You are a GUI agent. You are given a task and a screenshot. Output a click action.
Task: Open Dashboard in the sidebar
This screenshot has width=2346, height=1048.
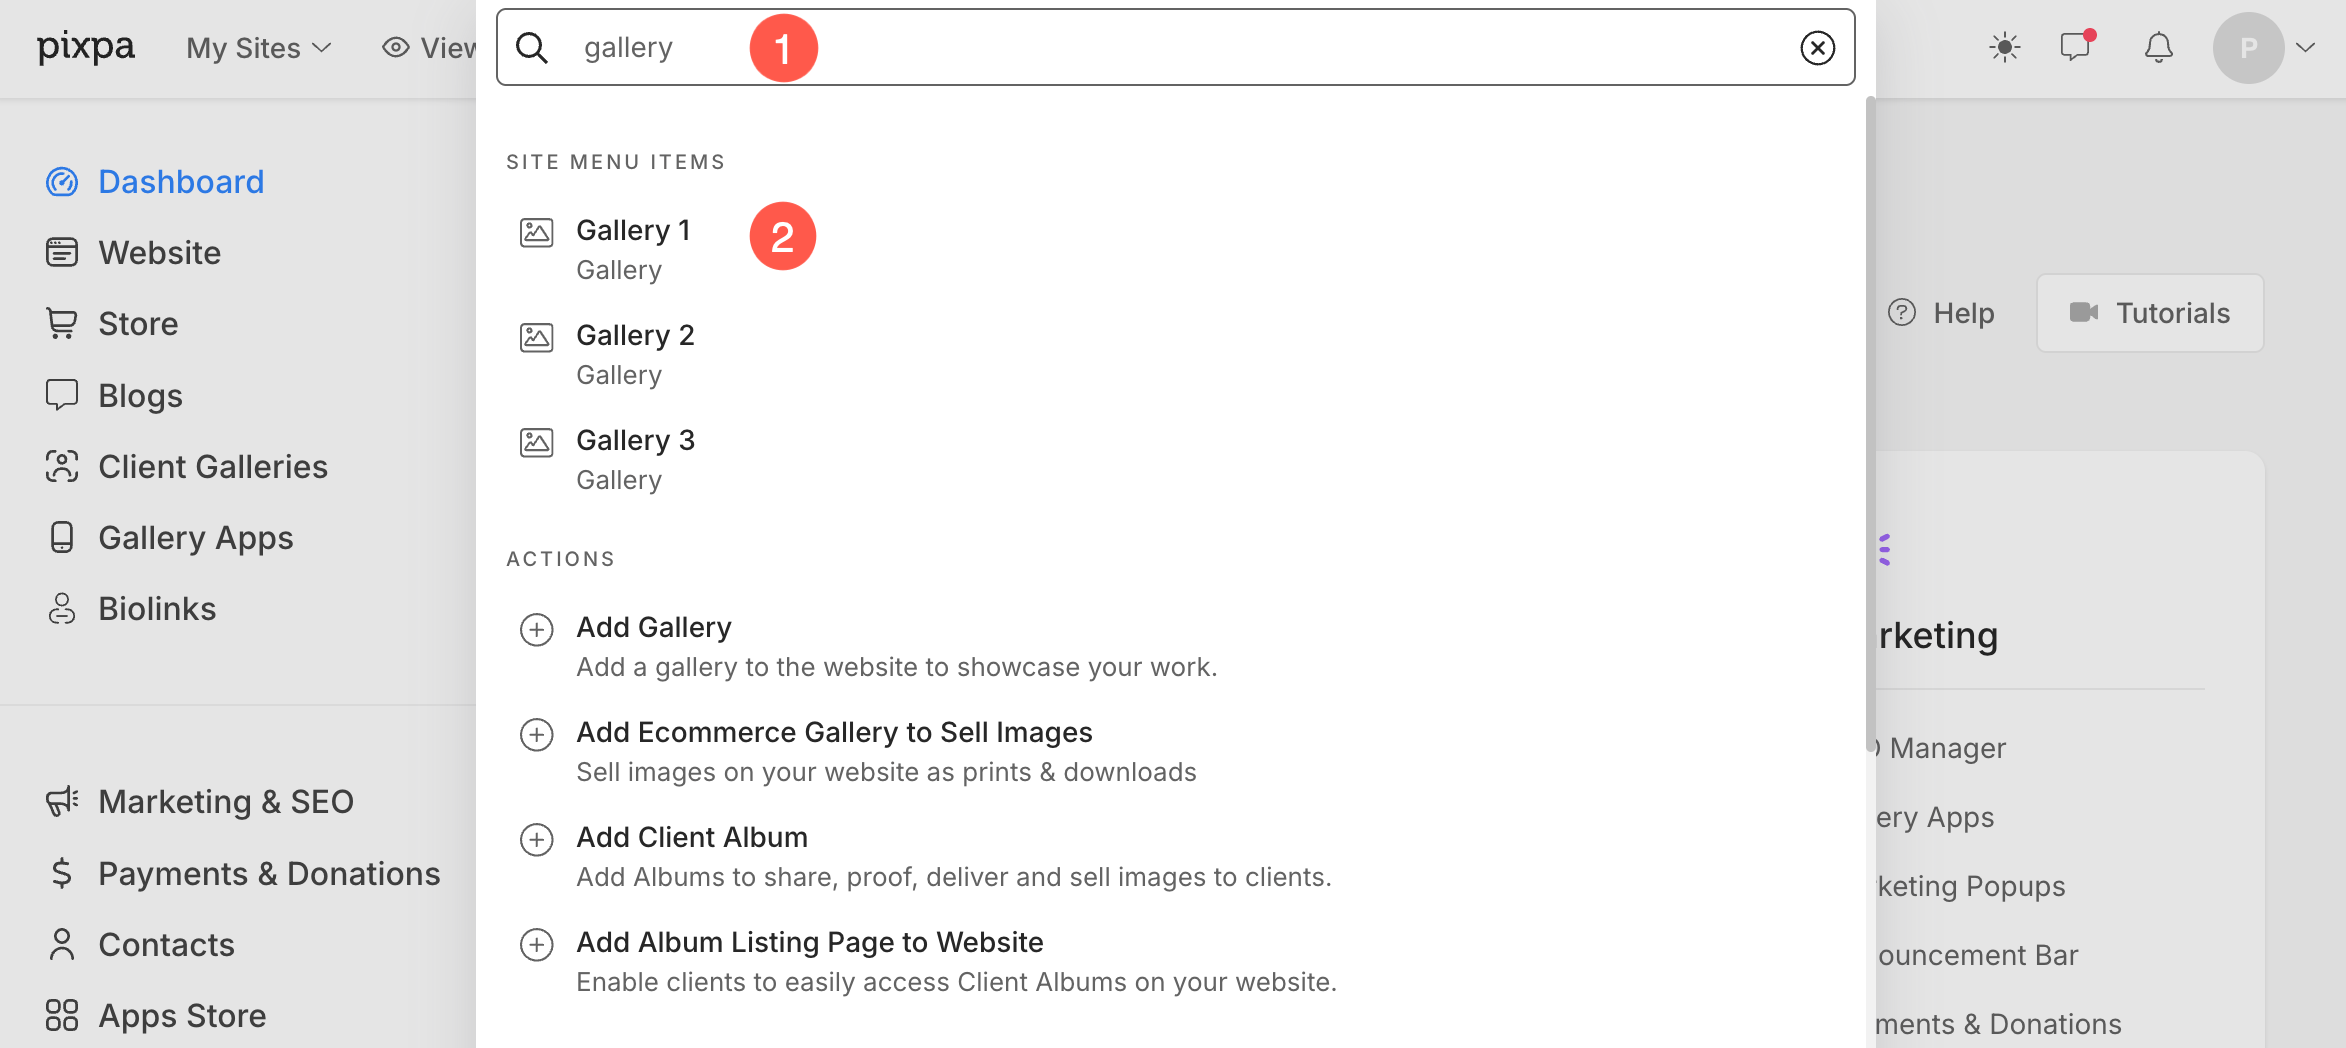(x=180, y=182)
